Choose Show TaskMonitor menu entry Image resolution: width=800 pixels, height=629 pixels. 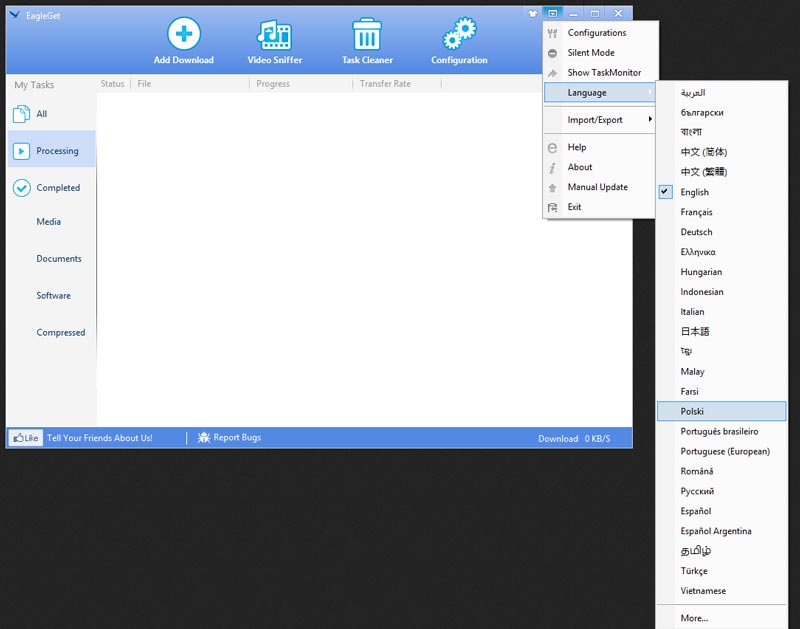click(x=599, y=72)
